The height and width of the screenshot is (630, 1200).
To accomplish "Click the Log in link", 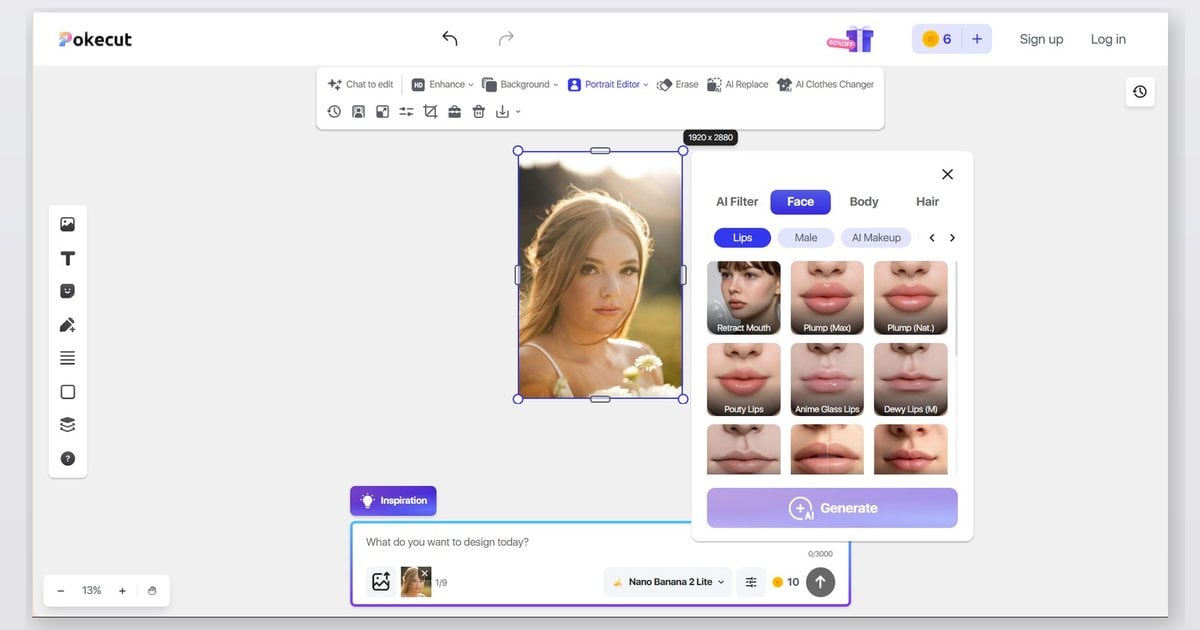I will 1108,39.
